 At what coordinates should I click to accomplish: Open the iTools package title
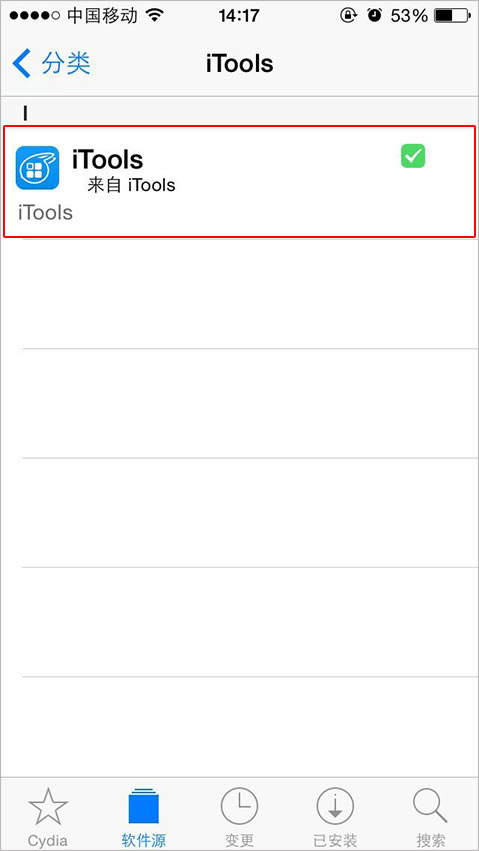click(107, 160)
